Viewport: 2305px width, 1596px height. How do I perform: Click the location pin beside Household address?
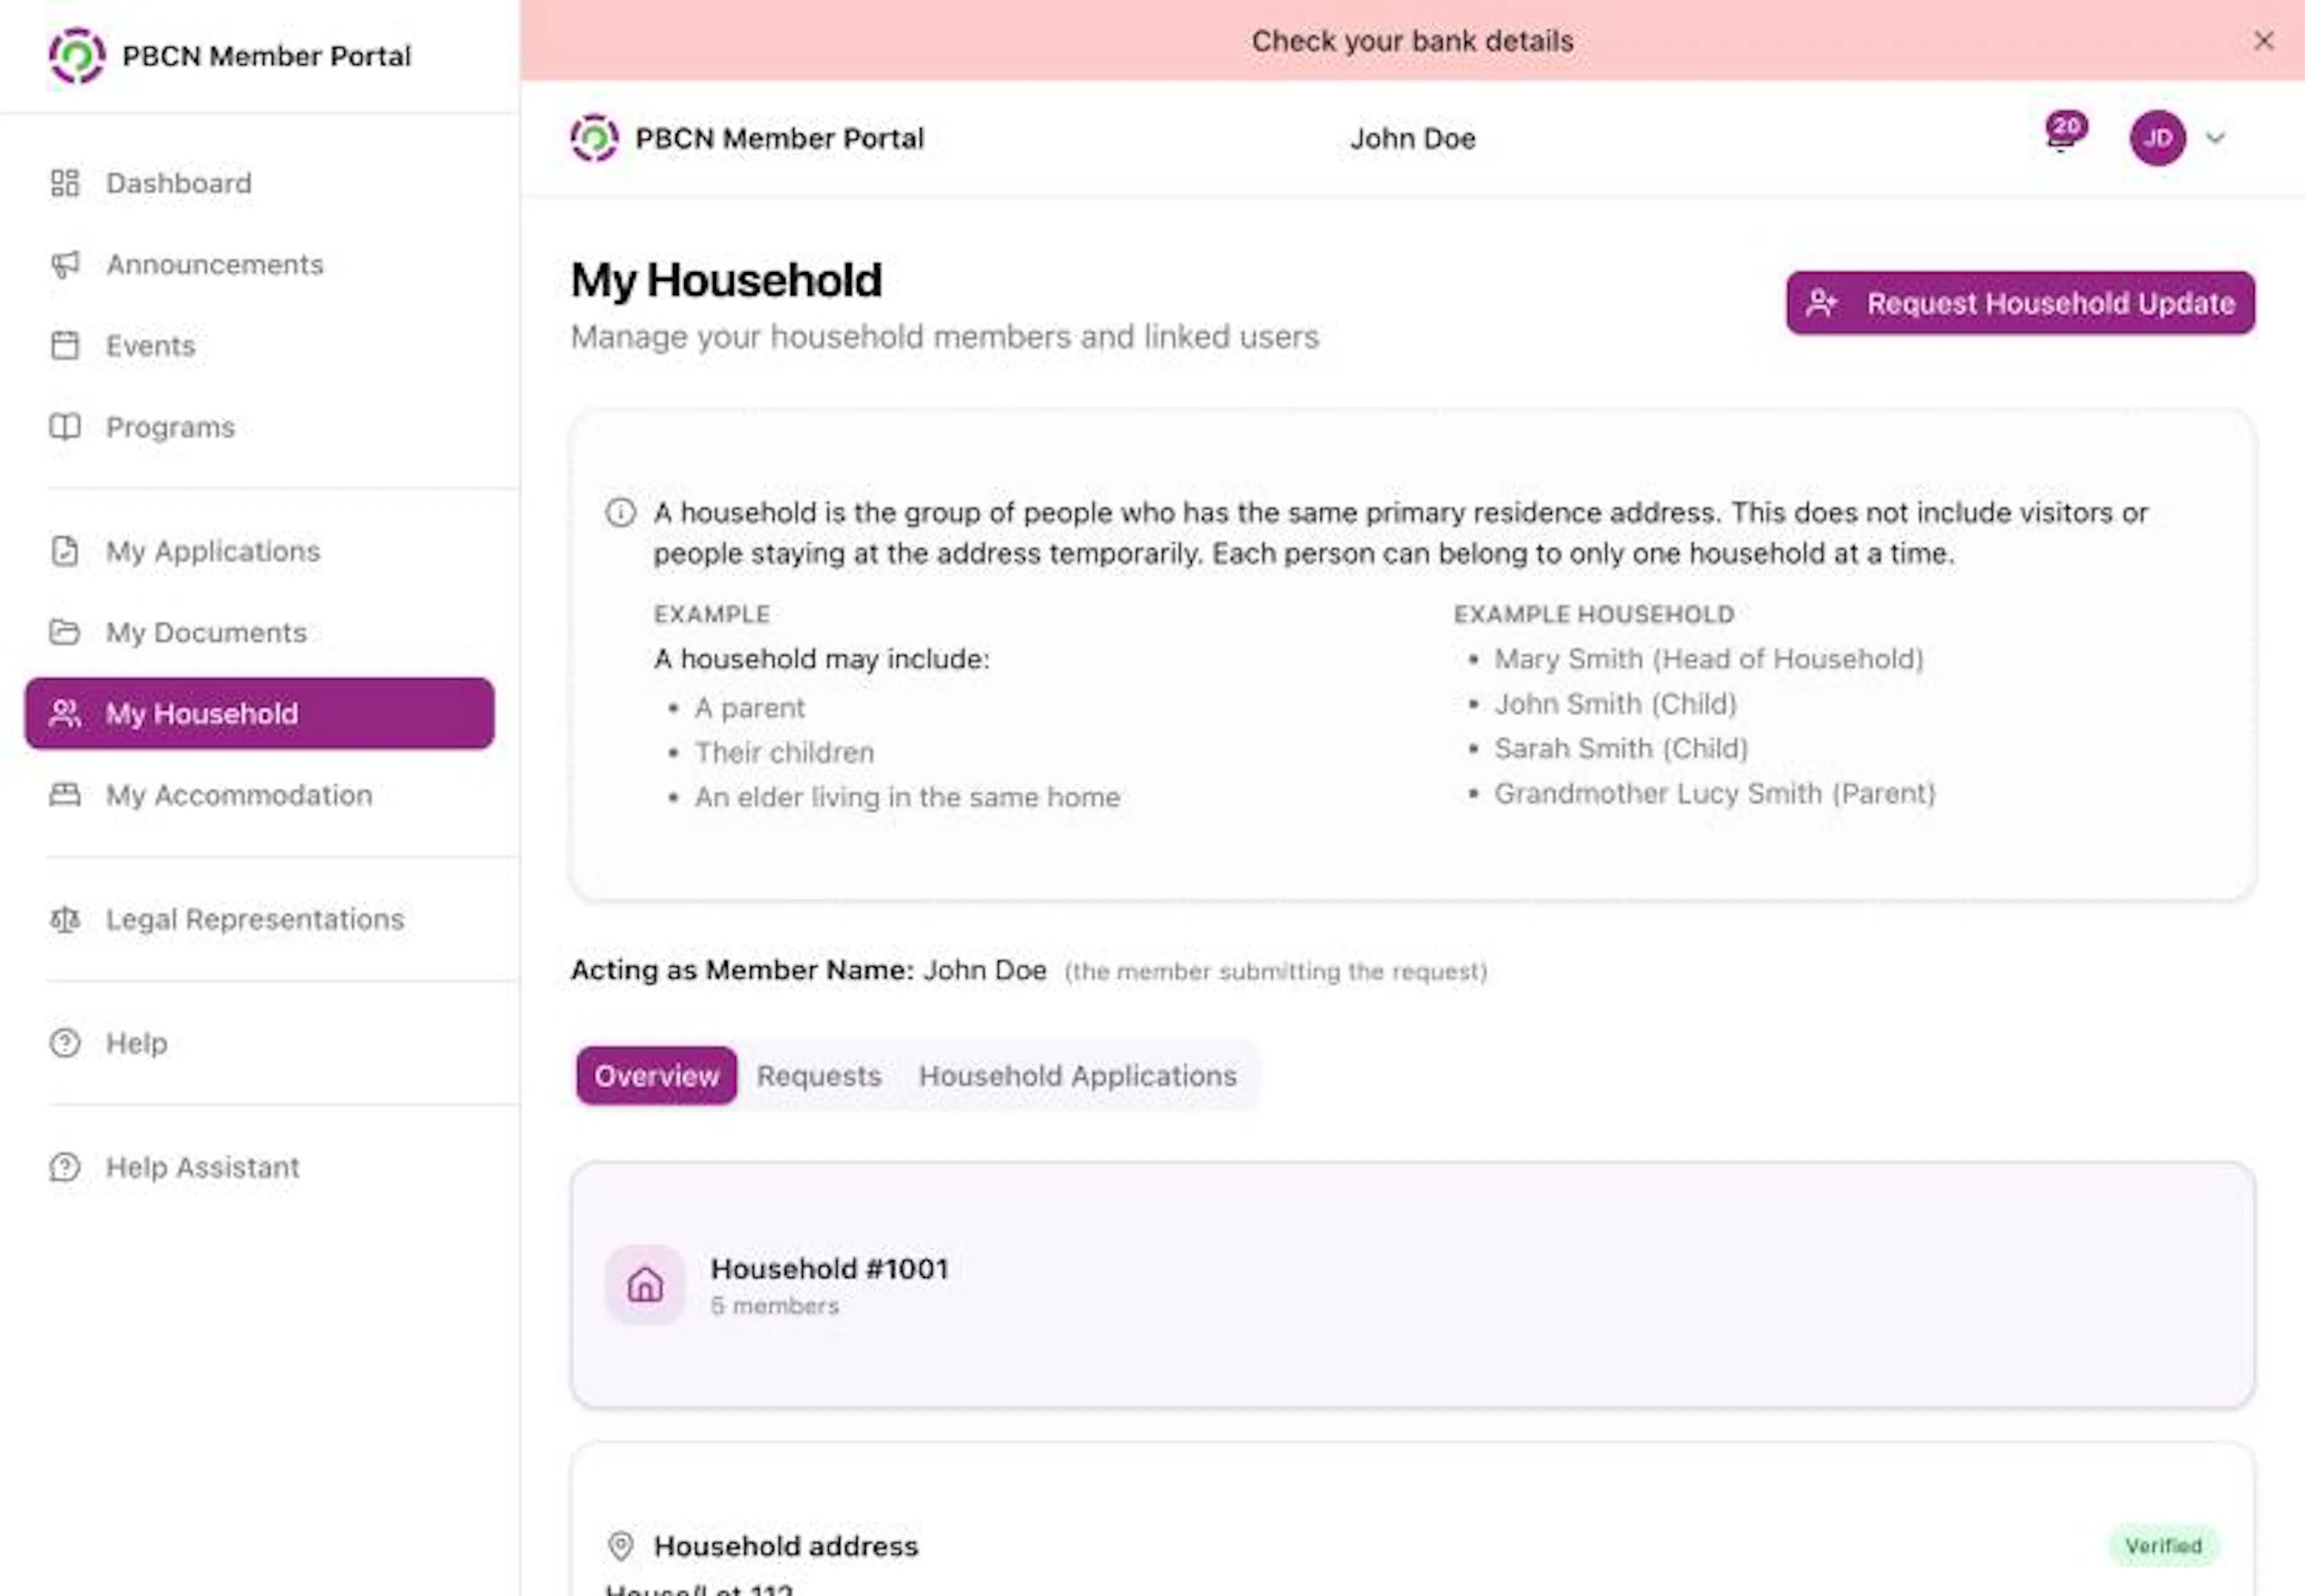[621, 1546]
